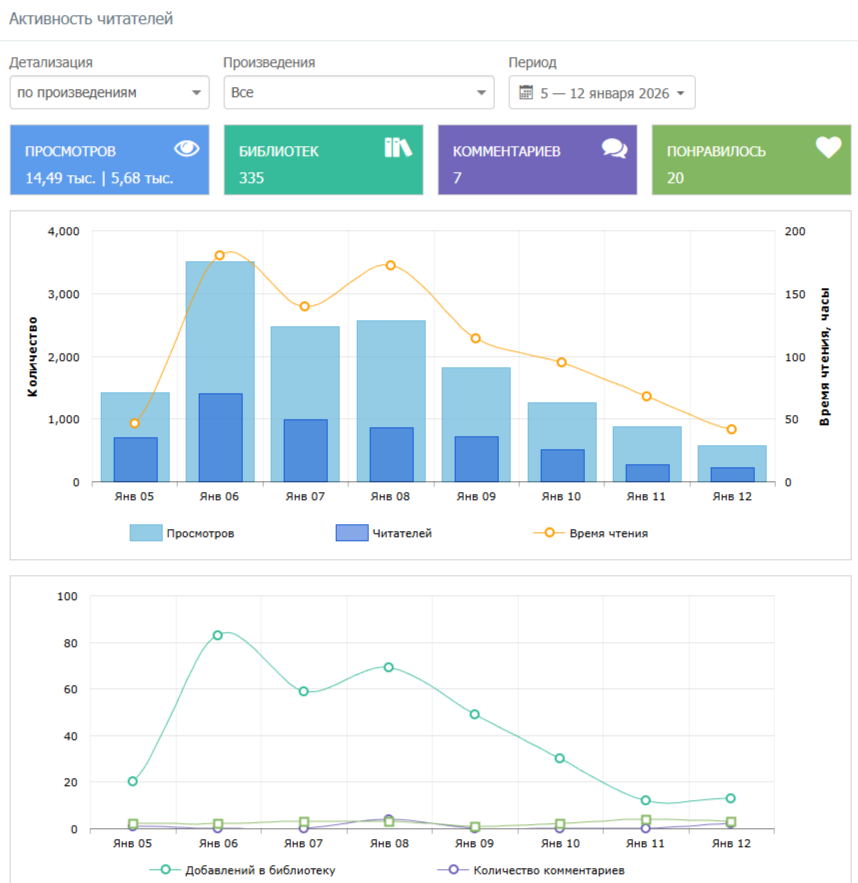Toggle the Просмотров series in chart legend
Image resolution: width=858 pixels, height=883 pixels.
(x=182, y=534)
